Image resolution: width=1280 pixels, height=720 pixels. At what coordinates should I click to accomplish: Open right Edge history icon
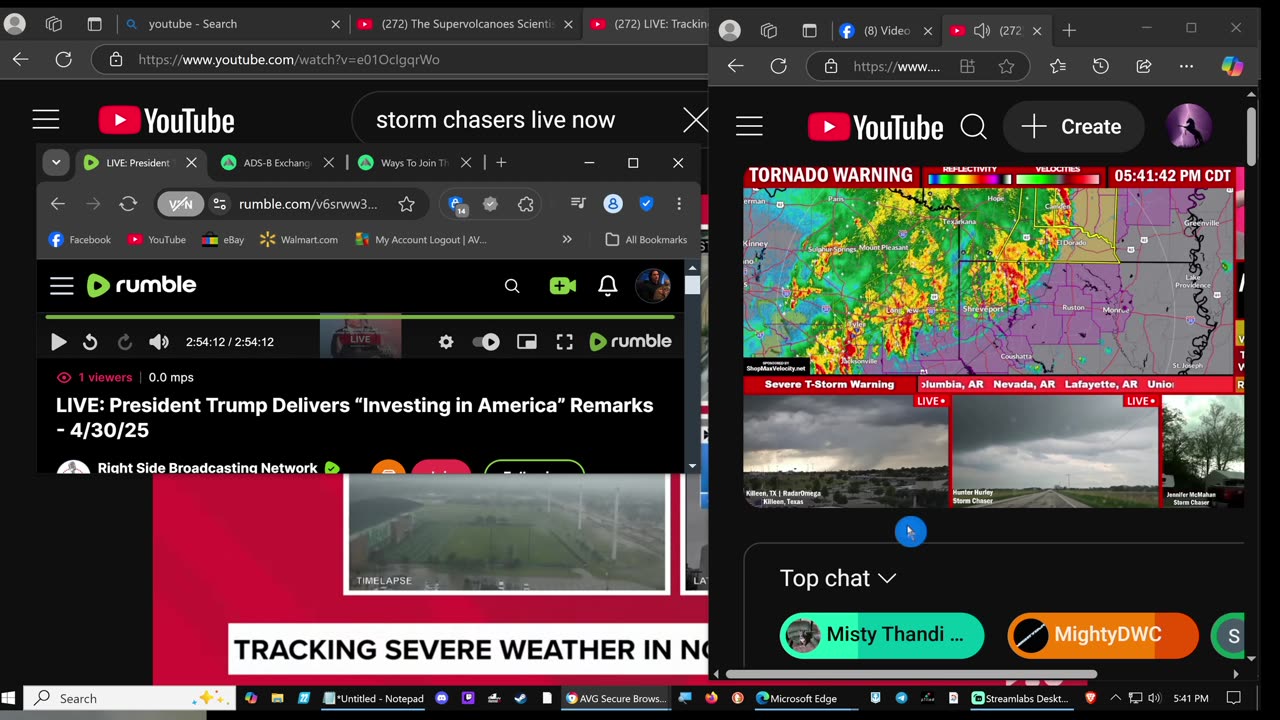(x=1101, y=66)
